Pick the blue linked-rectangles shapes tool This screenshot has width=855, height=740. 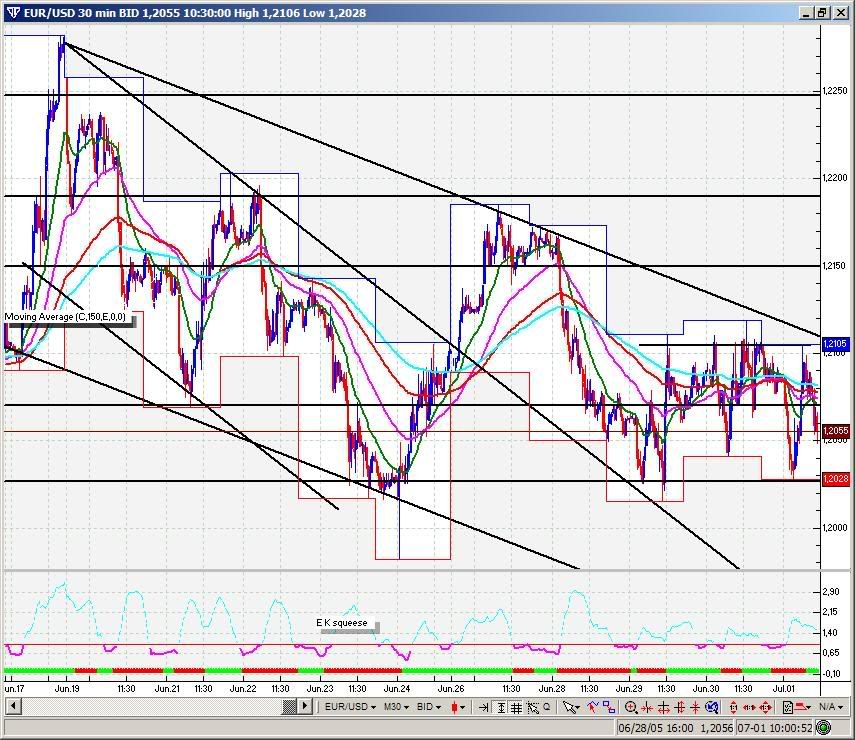click(x=609, y=707)
